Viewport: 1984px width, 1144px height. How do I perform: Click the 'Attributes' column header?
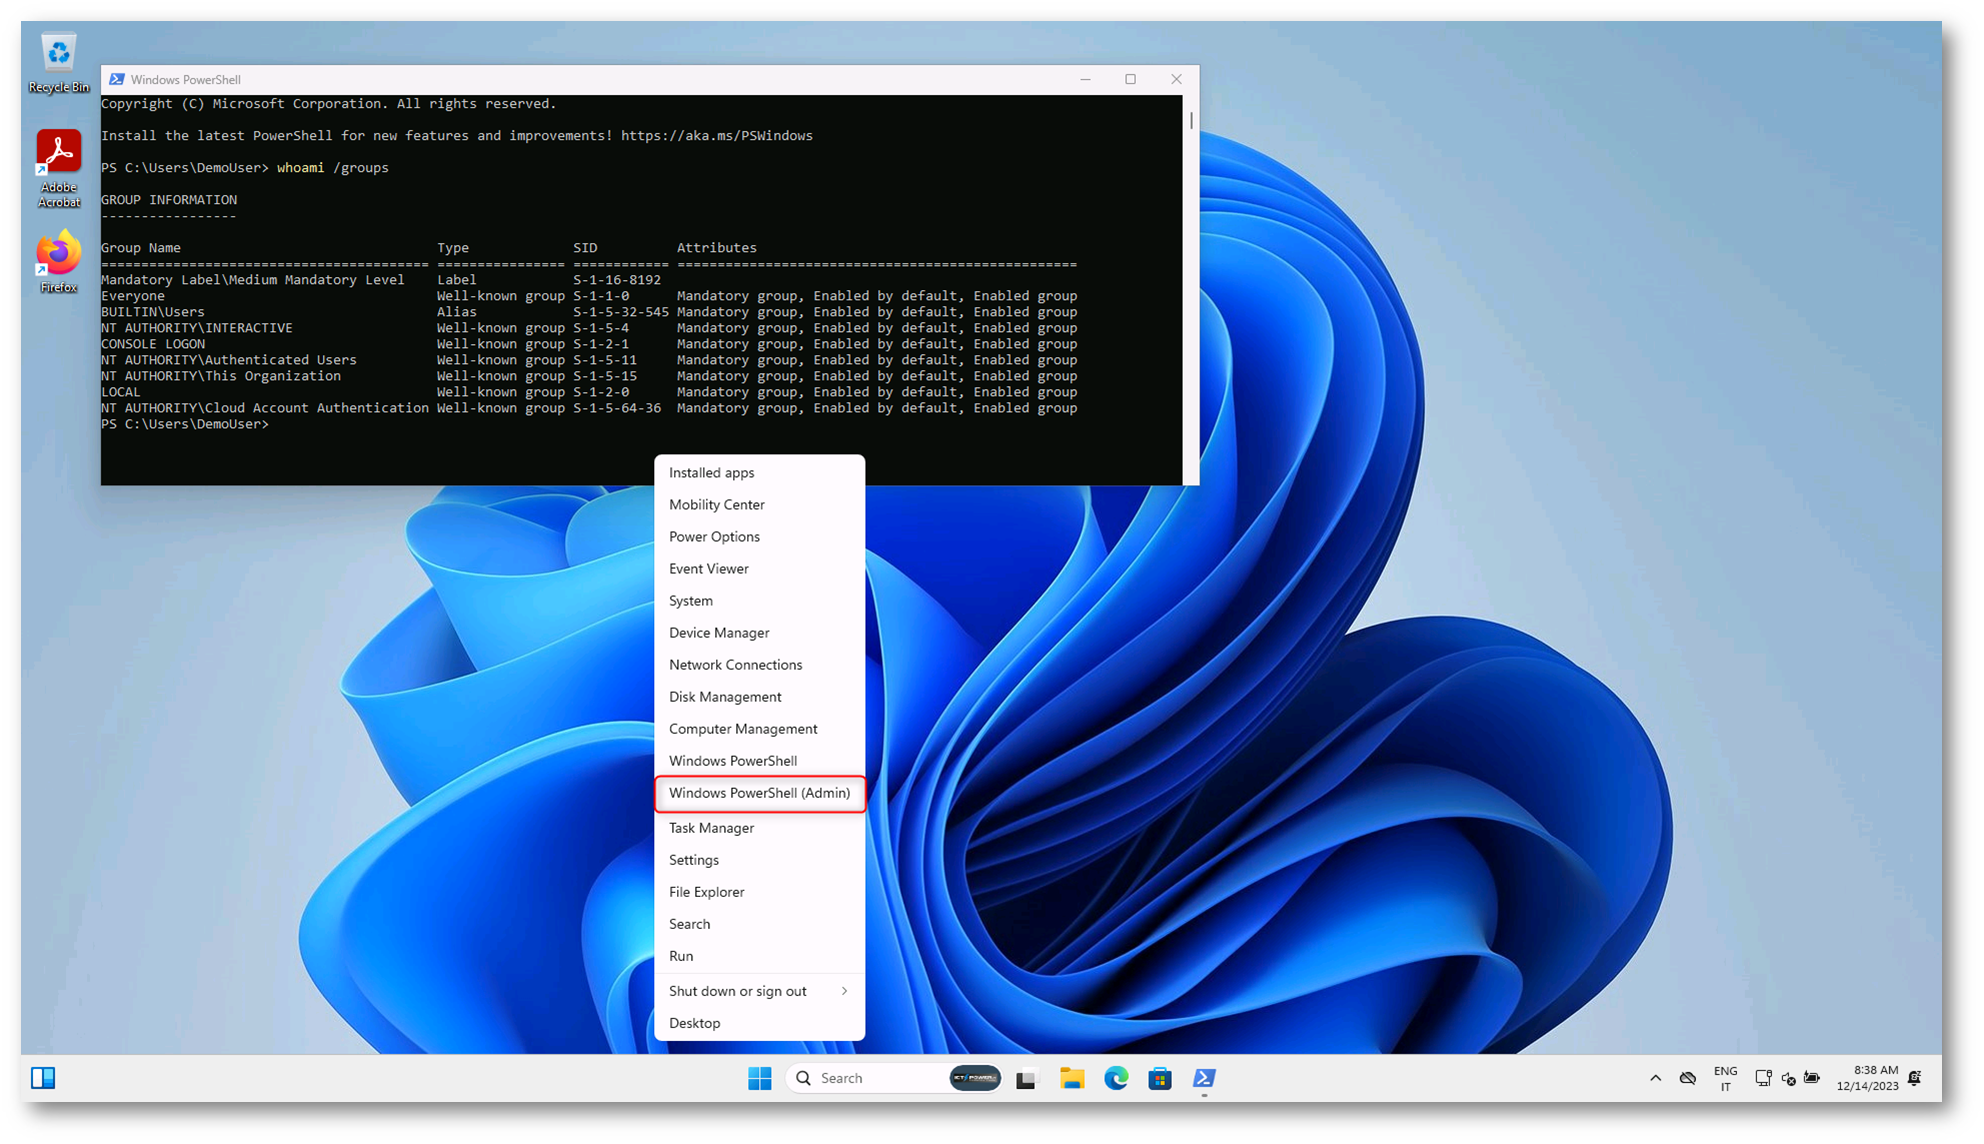pyautogui.click(x=716, y=247)
